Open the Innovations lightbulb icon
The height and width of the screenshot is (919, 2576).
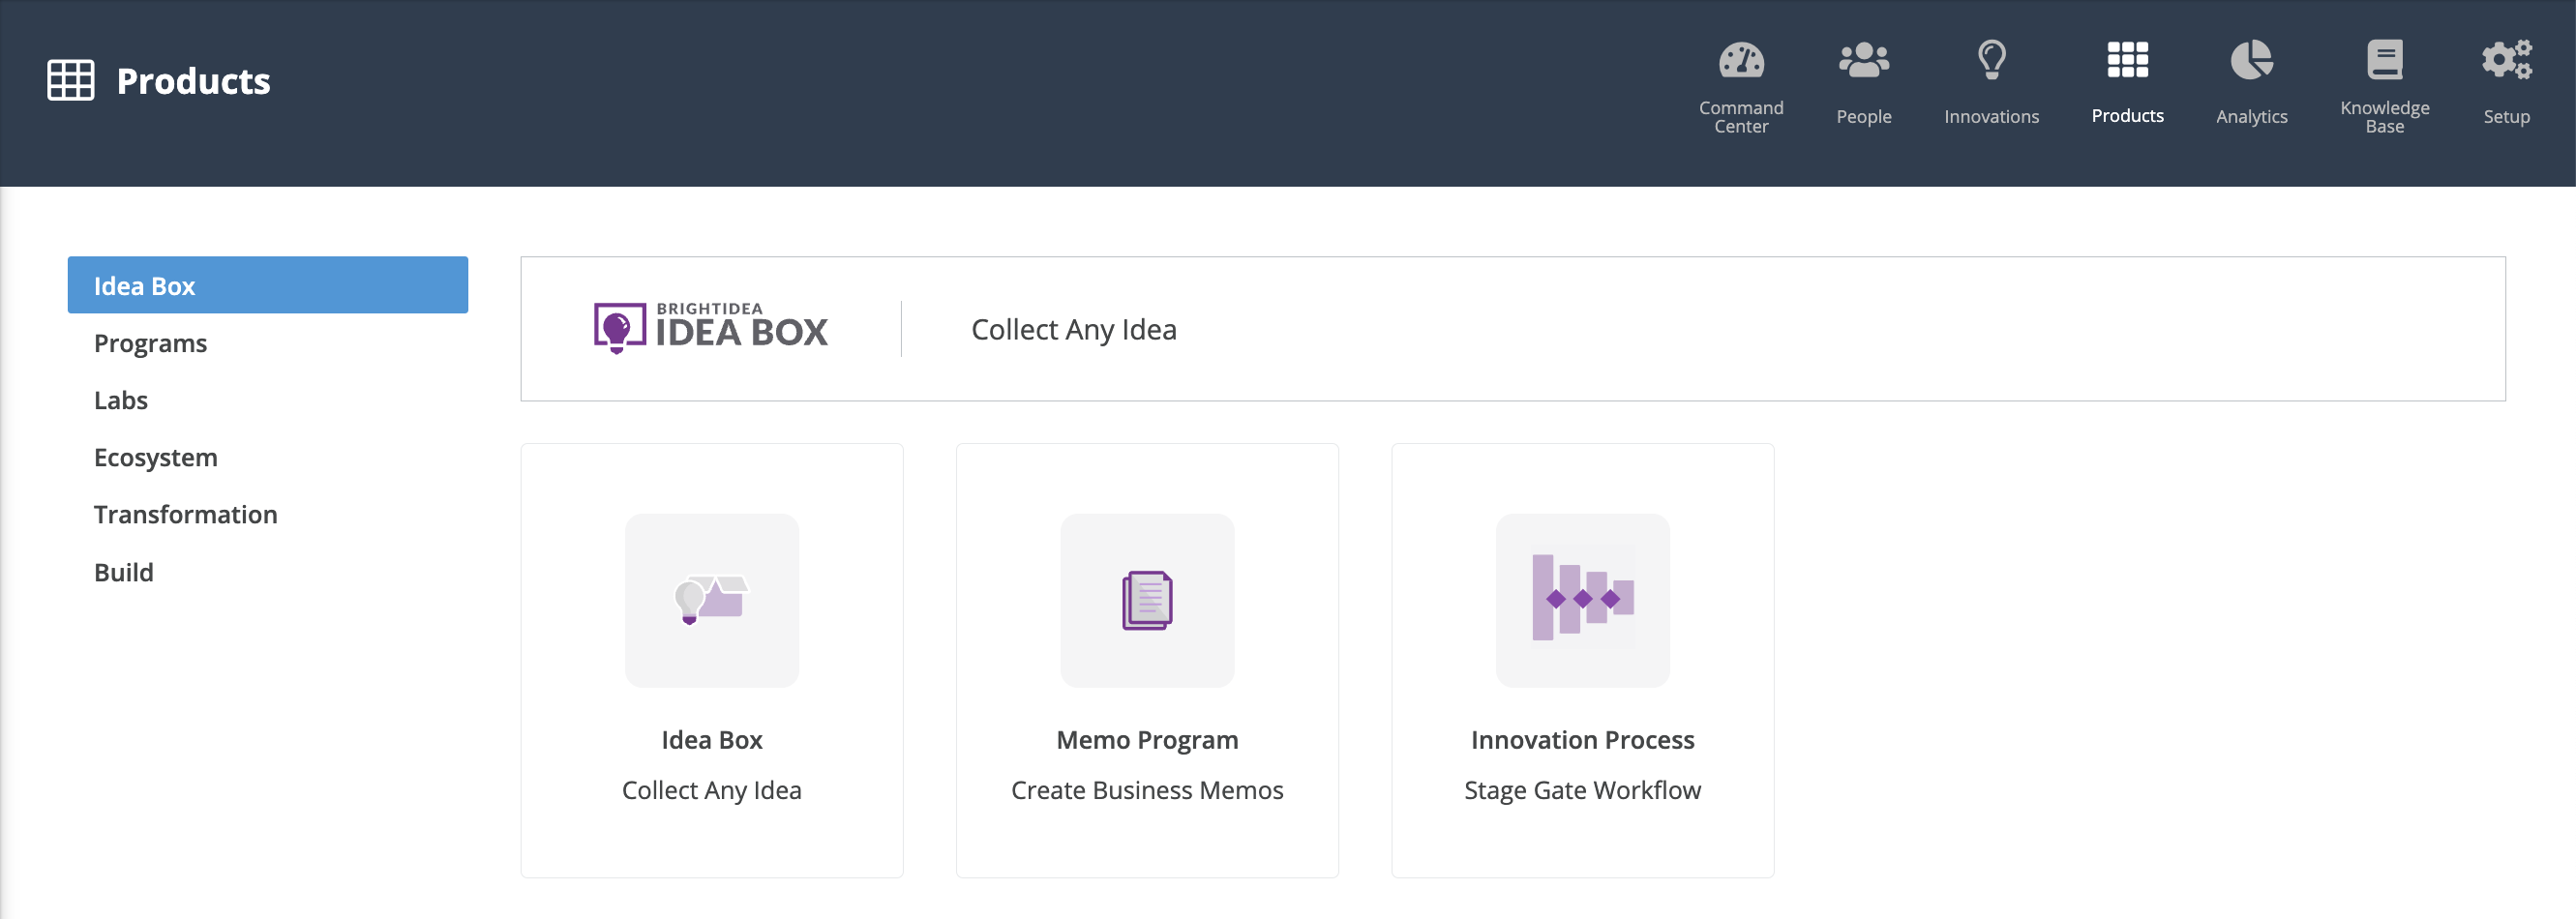[1991, 60]
